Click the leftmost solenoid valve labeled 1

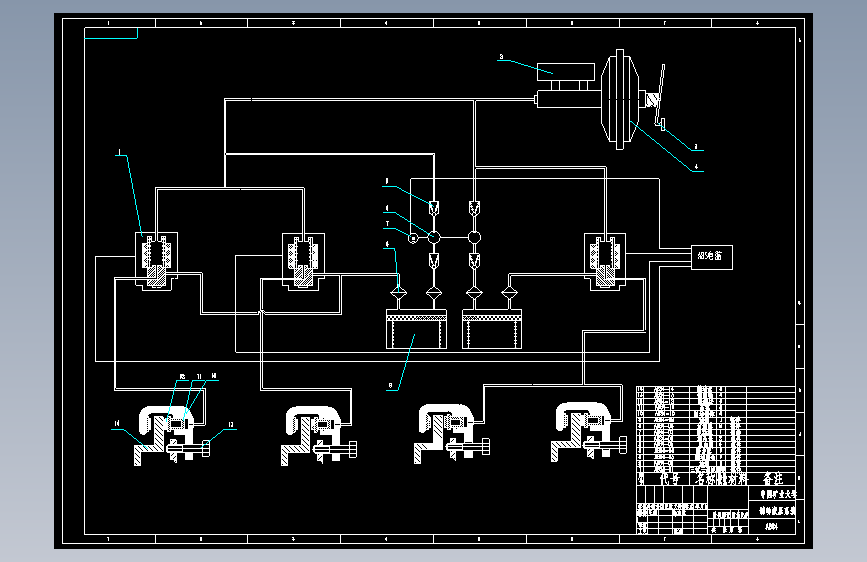coord(156,261)
